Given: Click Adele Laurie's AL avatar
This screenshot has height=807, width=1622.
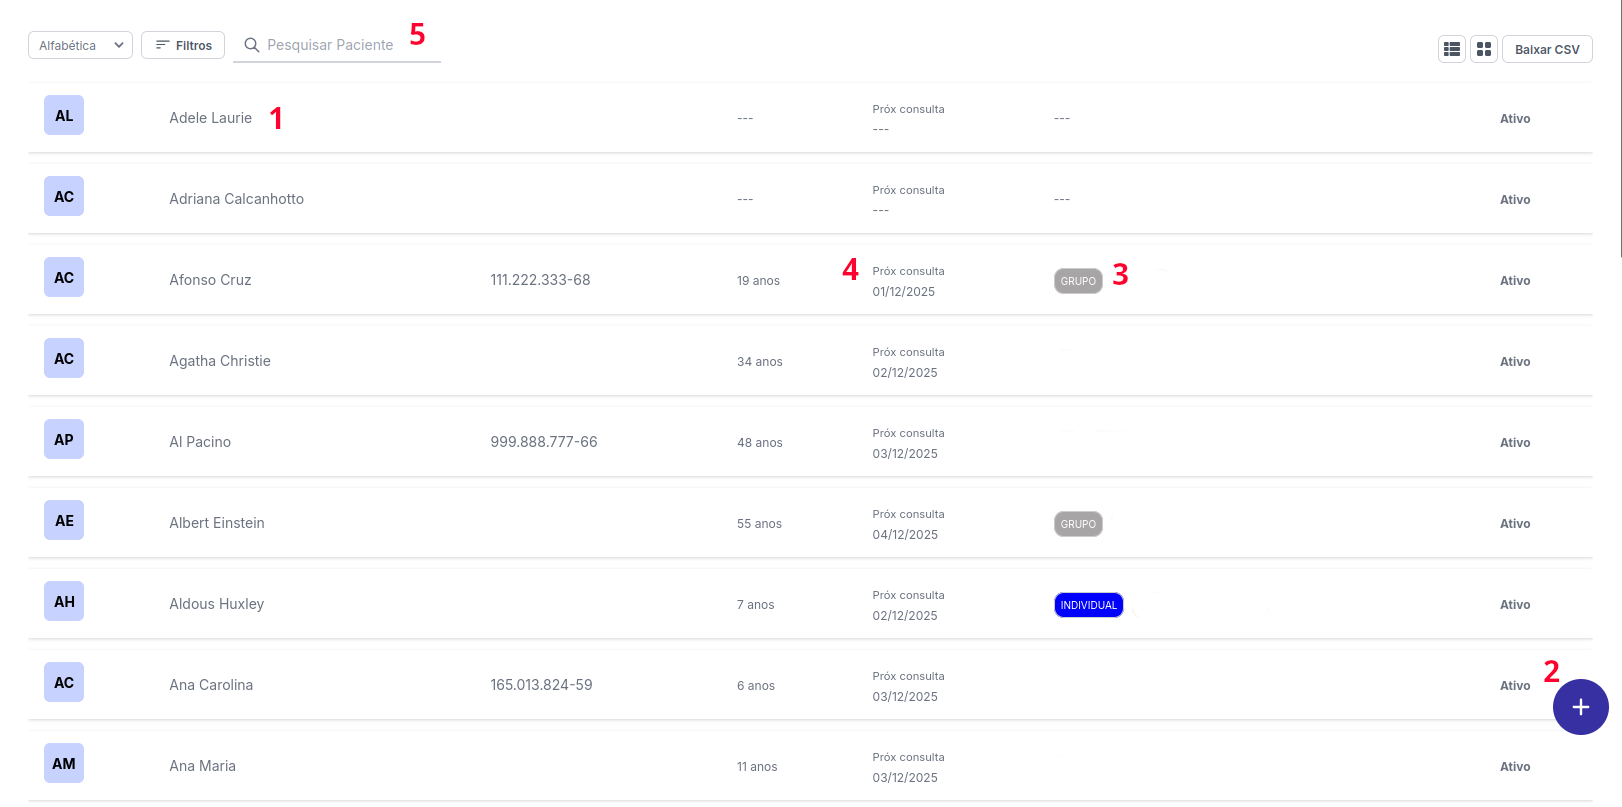Looking at the screenshot, I should [x=64, y=115].
